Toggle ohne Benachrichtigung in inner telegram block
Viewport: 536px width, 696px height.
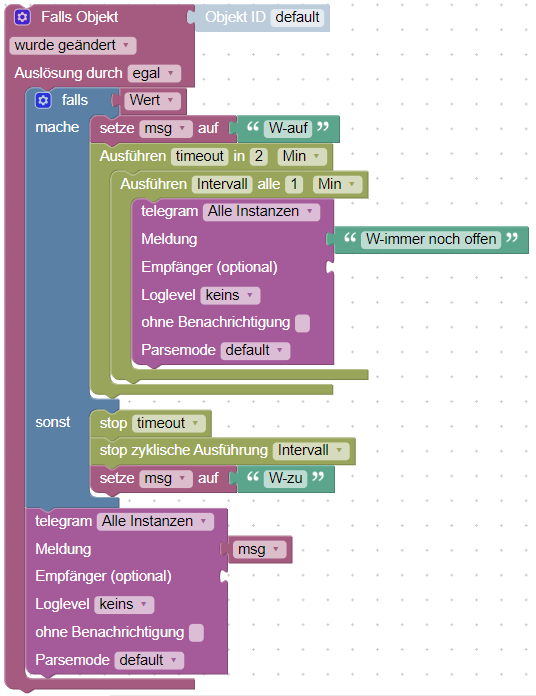[x=303, y=323]
